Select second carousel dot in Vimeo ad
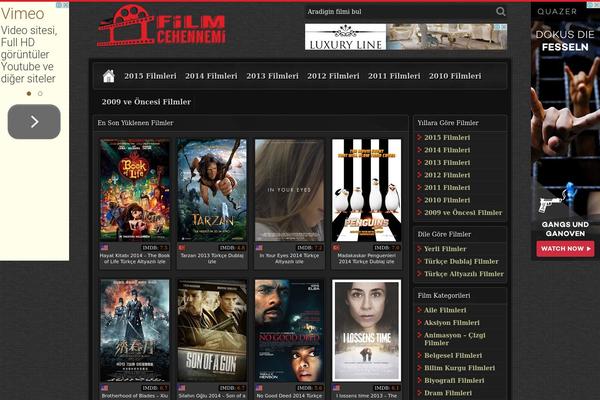The height and width of the screenshot is (400, 600). pos(40,93)
